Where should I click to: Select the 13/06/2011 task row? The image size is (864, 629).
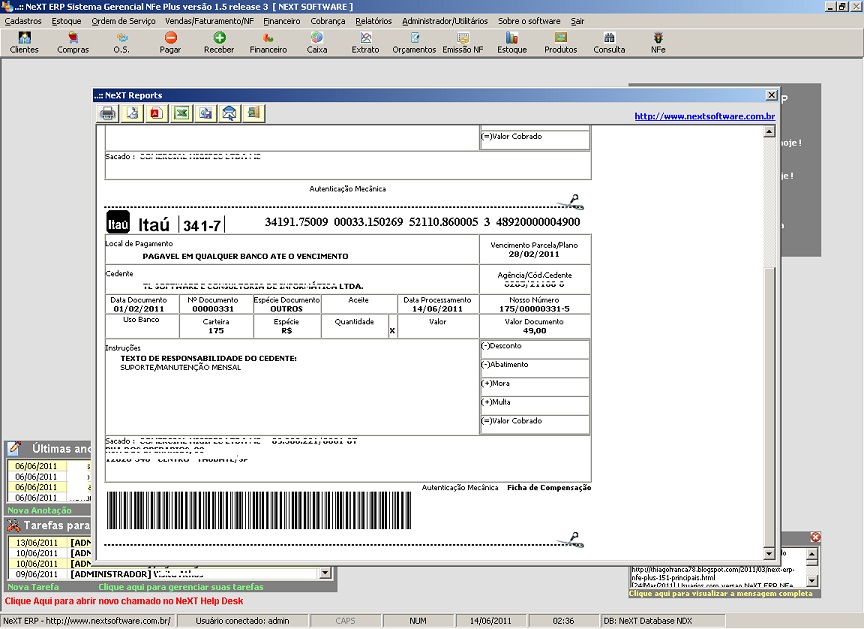coord(50,543)
